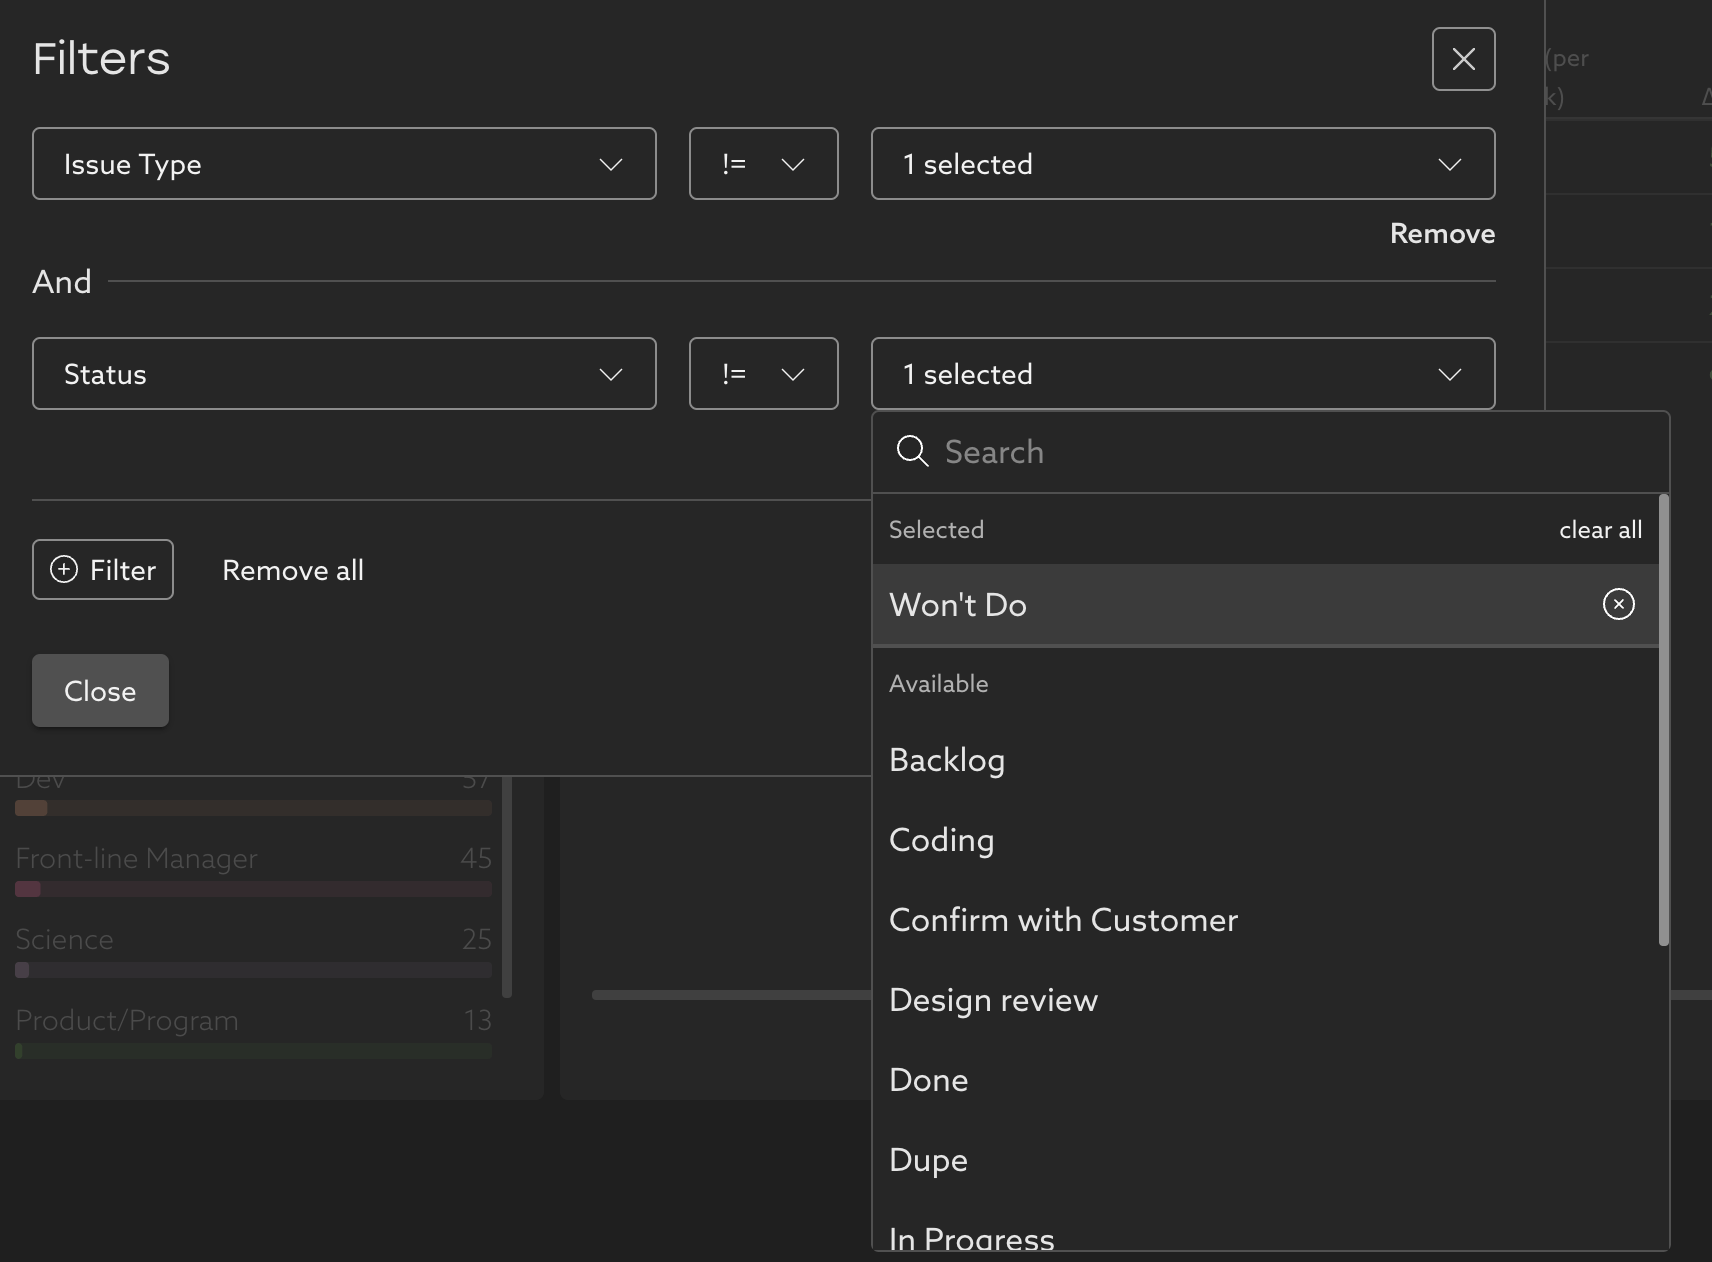Open the Issue Type field dropdown
Viewport: 1712px width, 1262px height.
click(344, 164)
